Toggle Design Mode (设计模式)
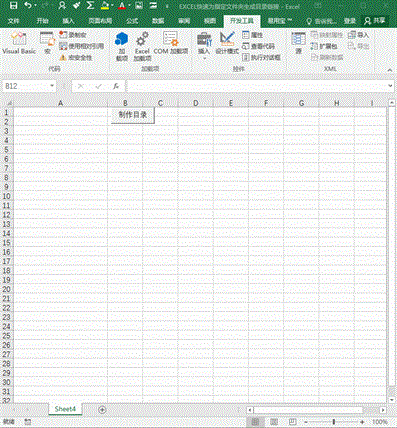The image size is (397, 428). (x=227, y=43)
